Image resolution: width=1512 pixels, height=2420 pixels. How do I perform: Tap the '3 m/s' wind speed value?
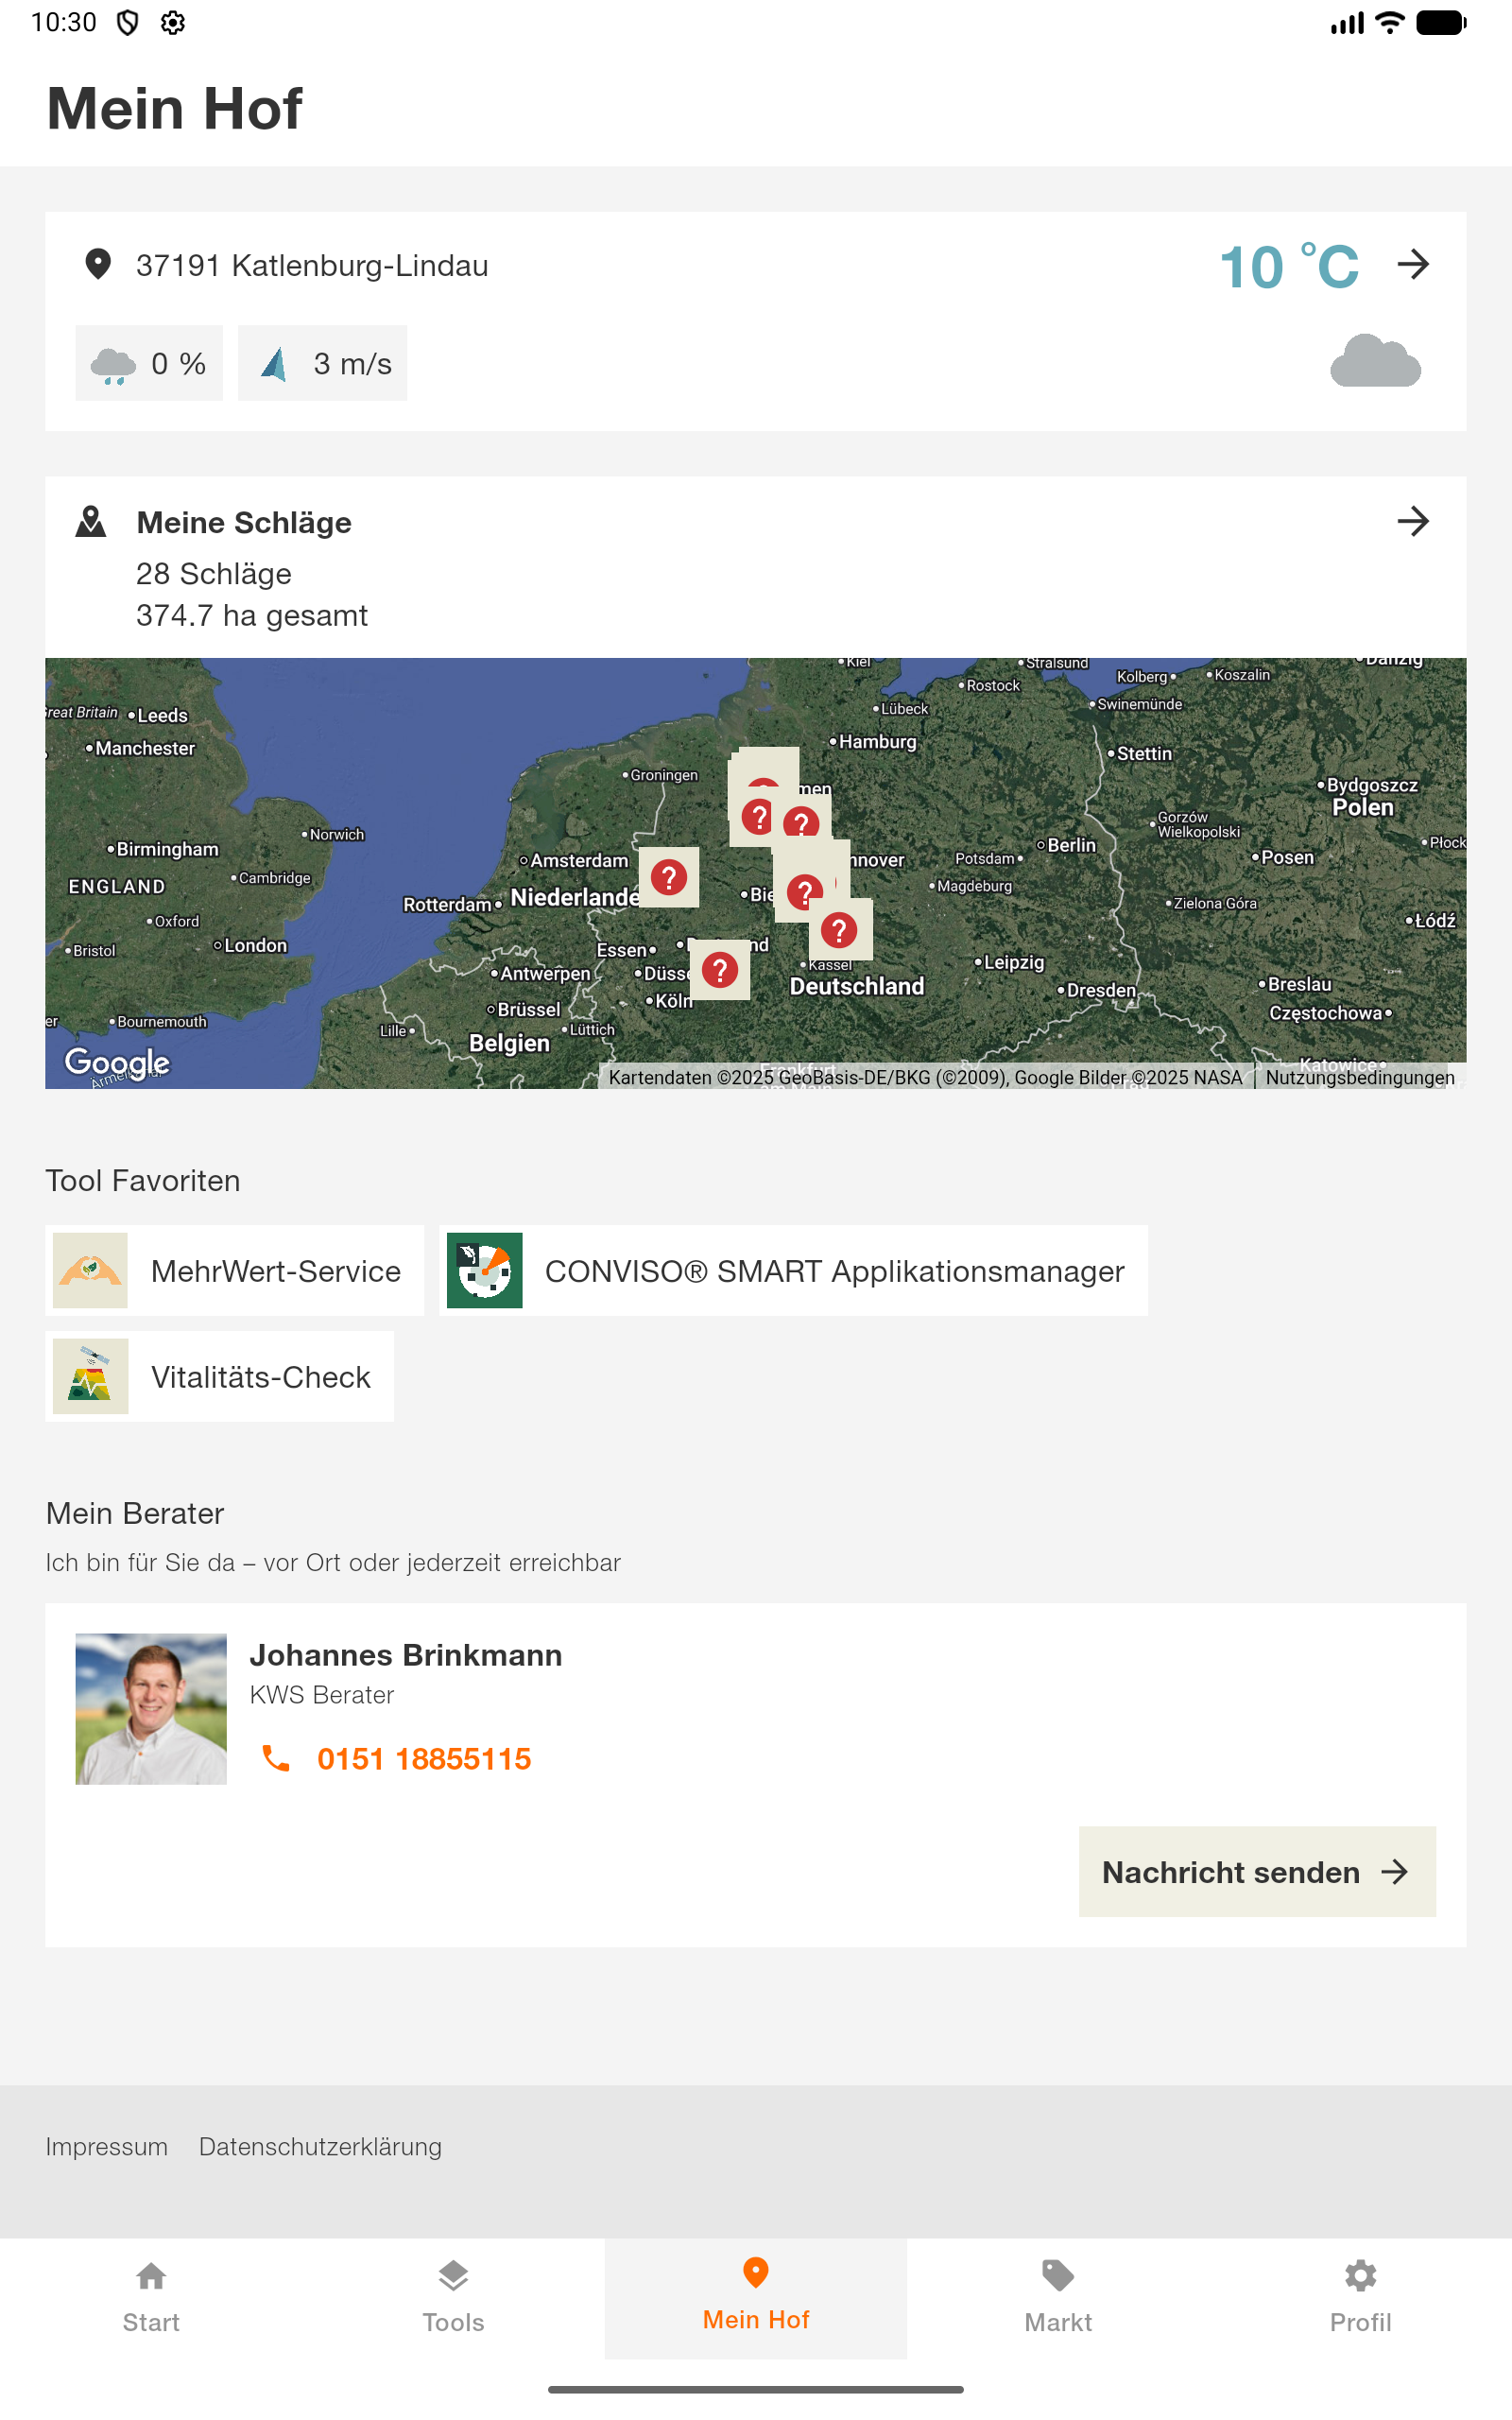[352, 364]
